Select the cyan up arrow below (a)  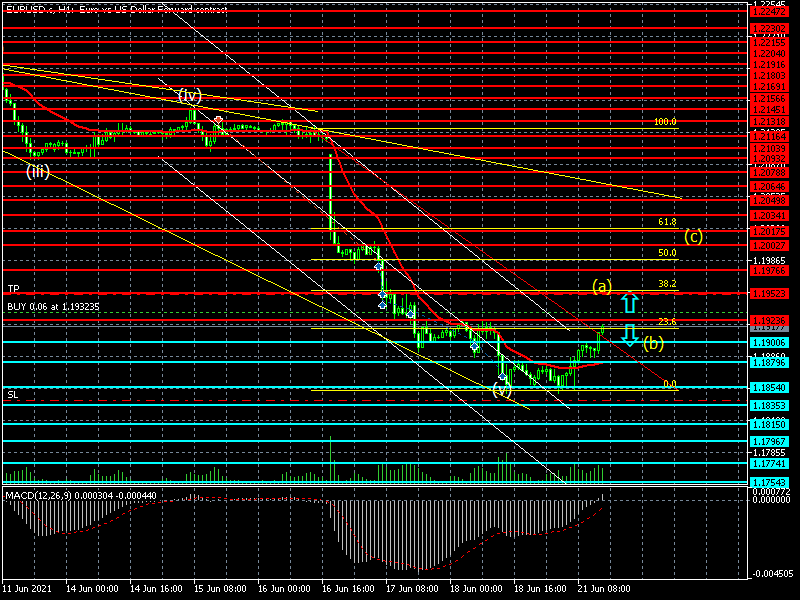click(x=630, y=302)
